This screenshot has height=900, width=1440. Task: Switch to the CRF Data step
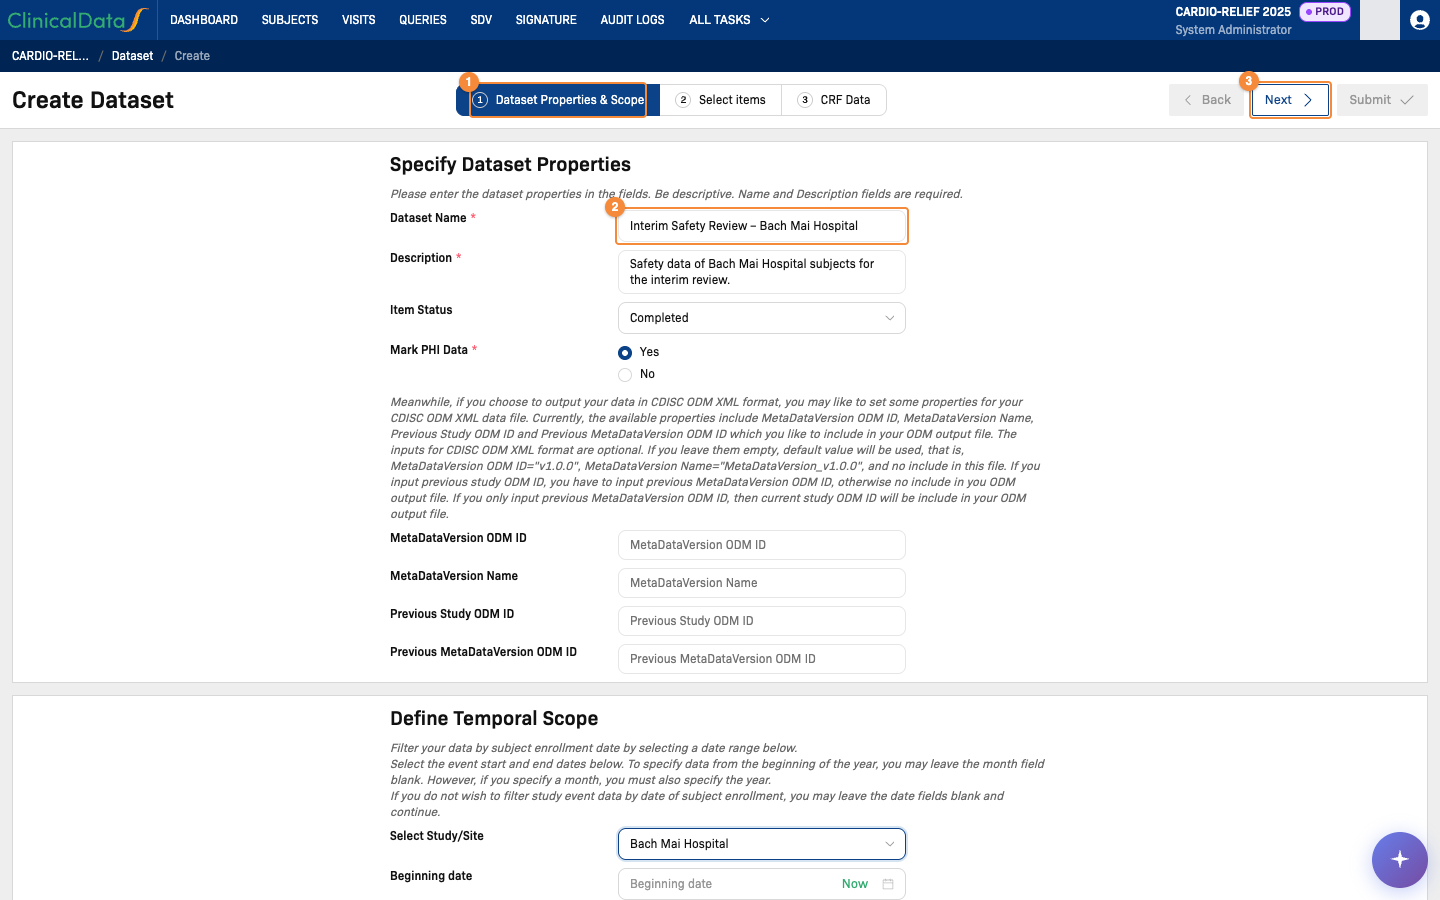(x=834, y=100)
